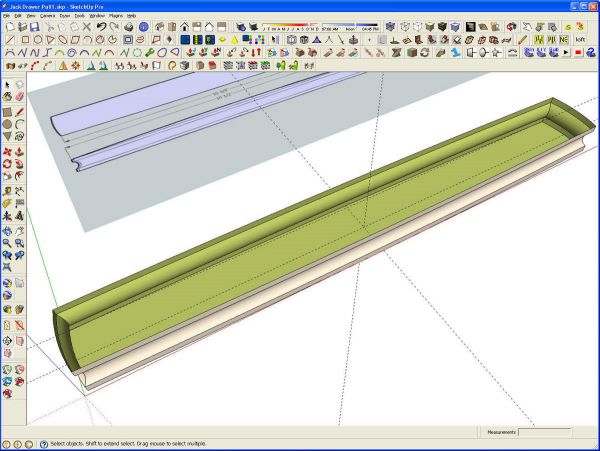Select the Pencil line tool in left toolbar
The width and height of the screenshot is (600, 451).
point(19,112)
